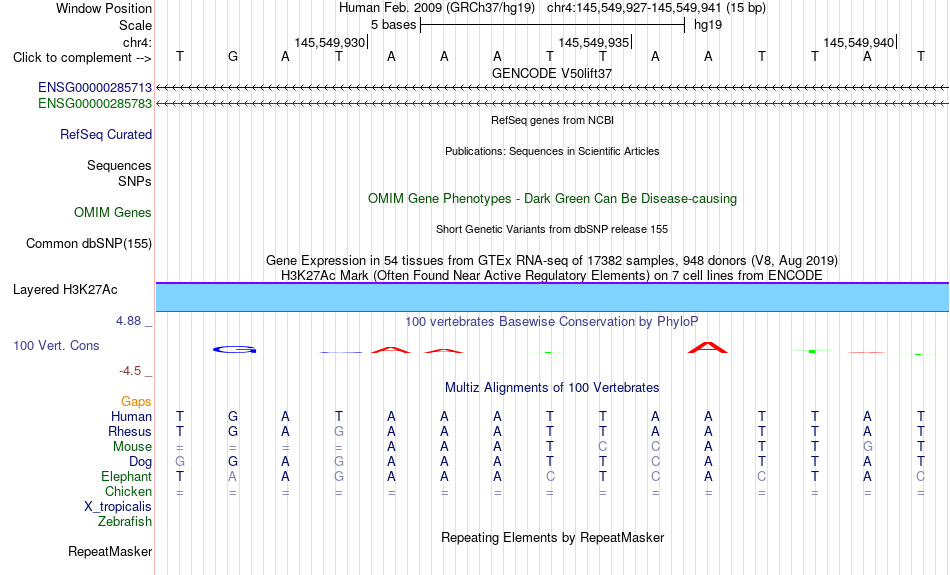The width and height of the screenshot is (950, 575).
Task: Select the Dog species row label
Action: pos(140,462)
